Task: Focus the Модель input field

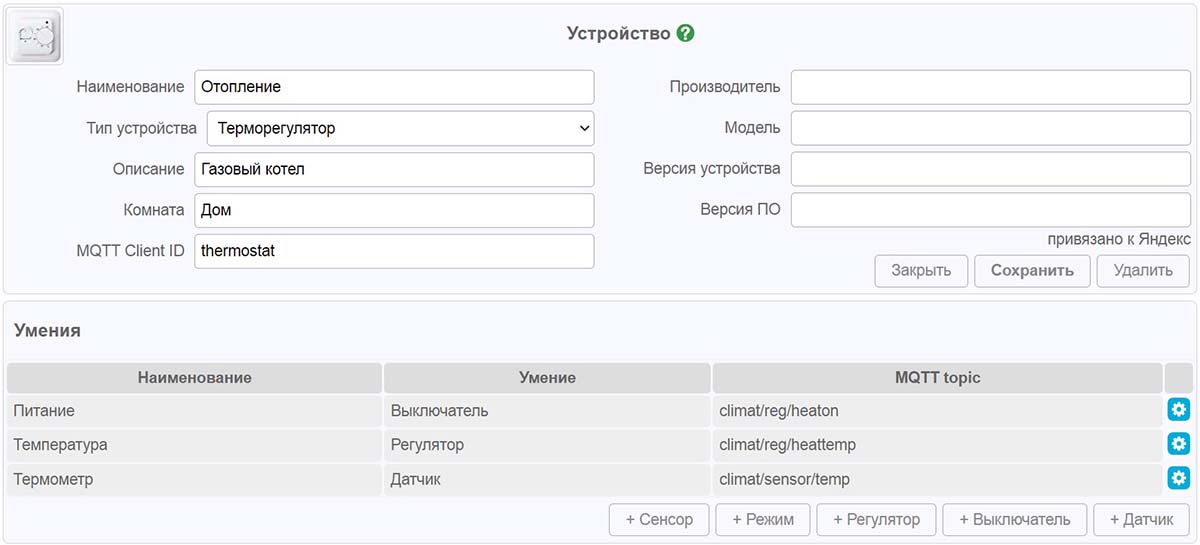Action: 991,128
